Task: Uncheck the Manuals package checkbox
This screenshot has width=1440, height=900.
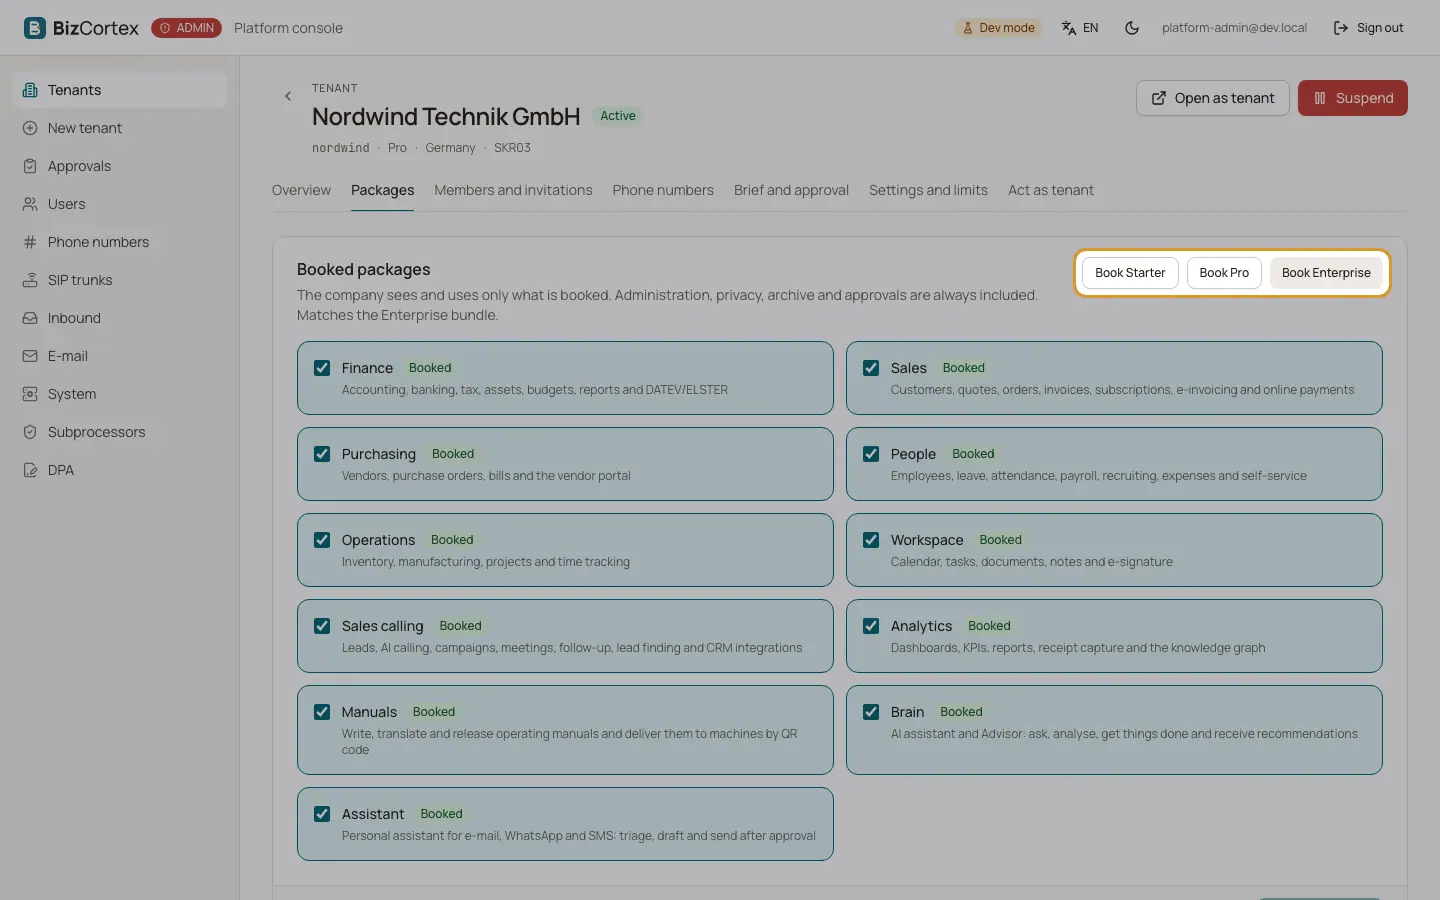Action: tap(322, 712)
